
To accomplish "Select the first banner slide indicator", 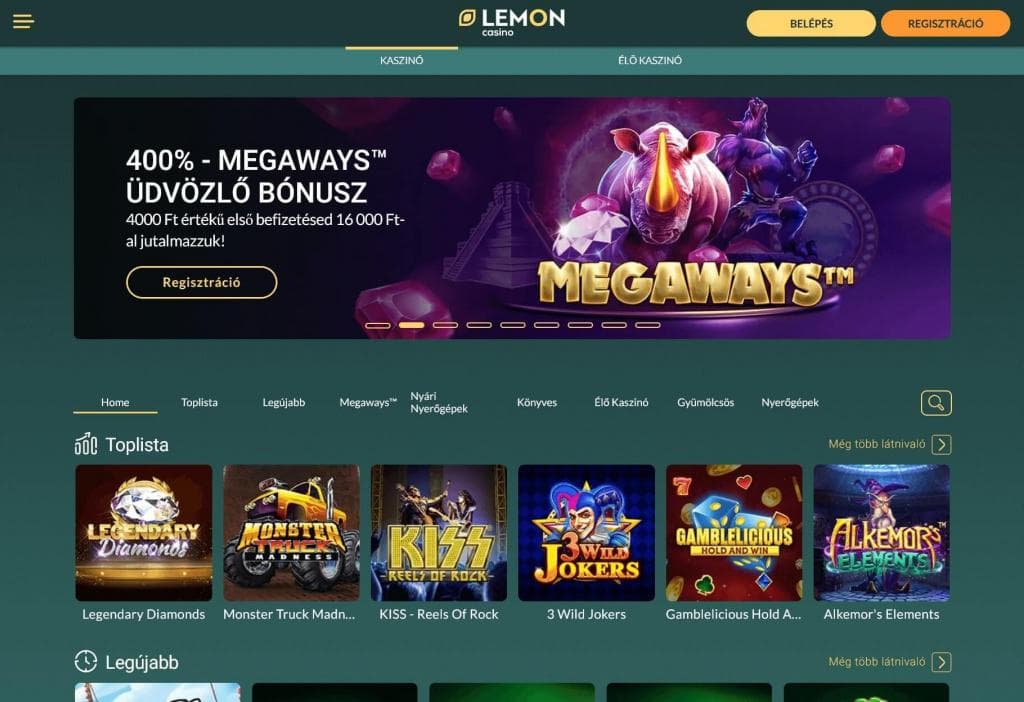I will (x=377, y=325).
